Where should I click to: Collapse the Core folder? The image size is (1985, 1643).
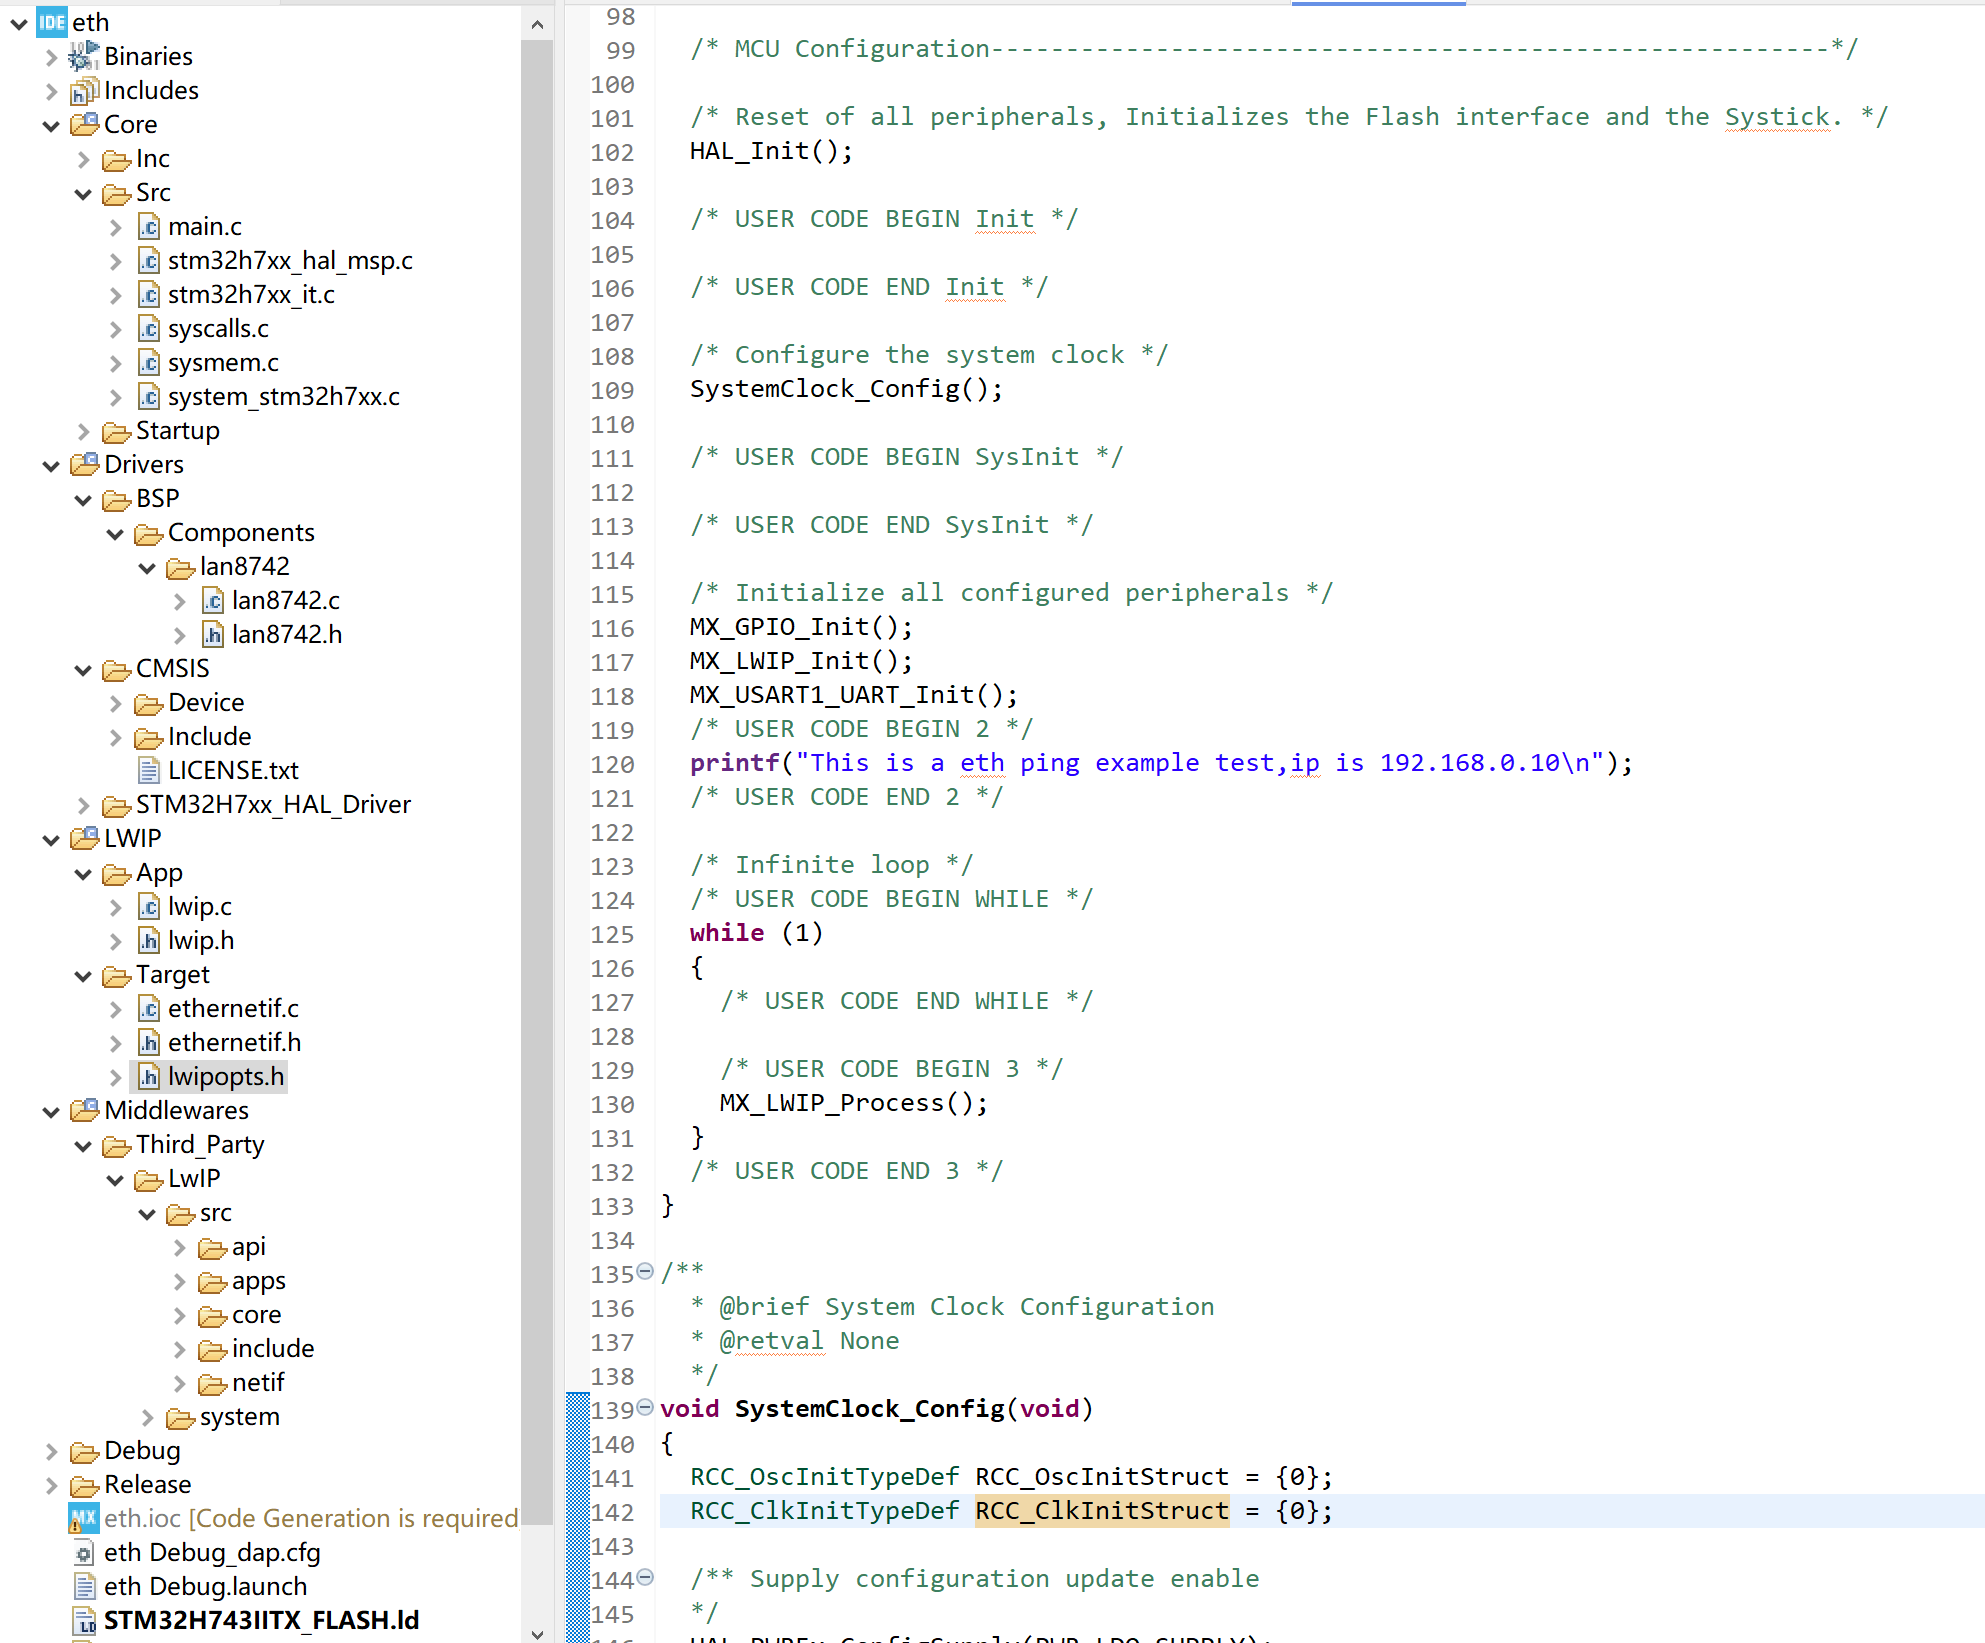(x=51, y=126)
